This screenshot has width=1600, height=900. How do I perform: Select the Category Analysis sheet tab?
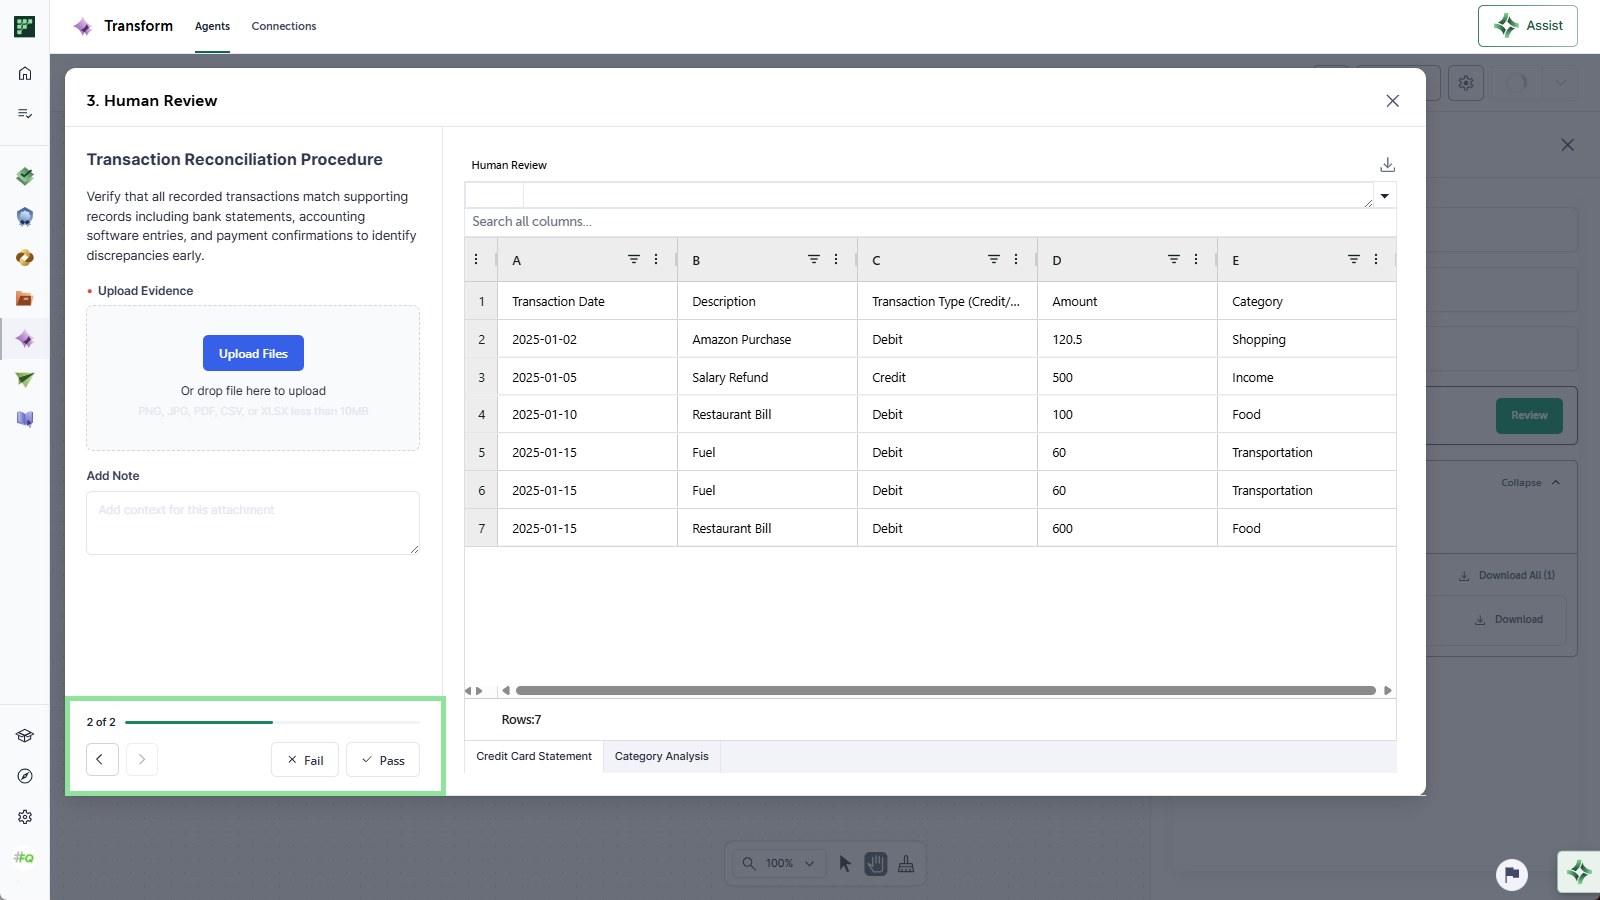click(661, 757)
